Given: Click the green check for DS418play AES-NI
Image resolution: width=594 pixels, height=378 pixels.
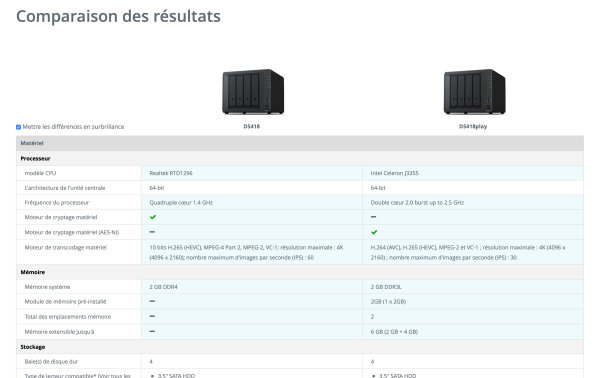Looking at the screenshot, I should click(x=374, y=232).
